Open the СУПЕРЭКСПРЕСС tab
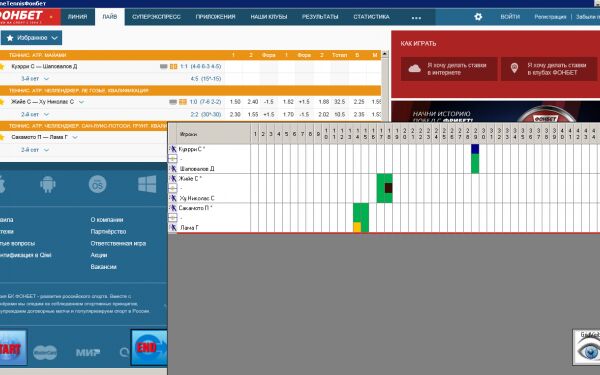 coord(156,17)
